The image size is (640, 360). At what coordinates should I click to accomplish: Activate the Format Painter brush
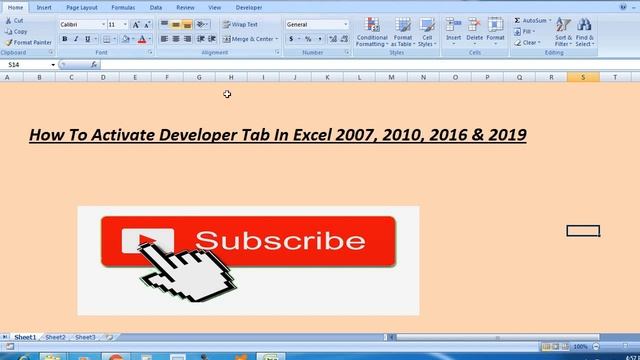tap(9, 42)
